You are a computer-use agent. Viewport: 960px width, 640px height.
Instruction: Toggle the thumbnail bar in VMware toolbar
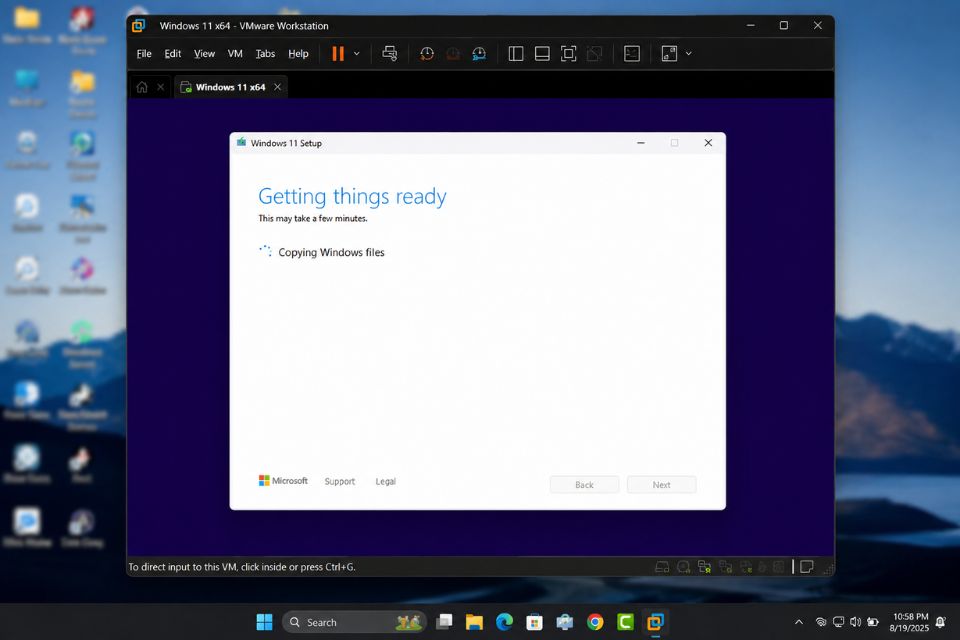(x=542, y=54)
